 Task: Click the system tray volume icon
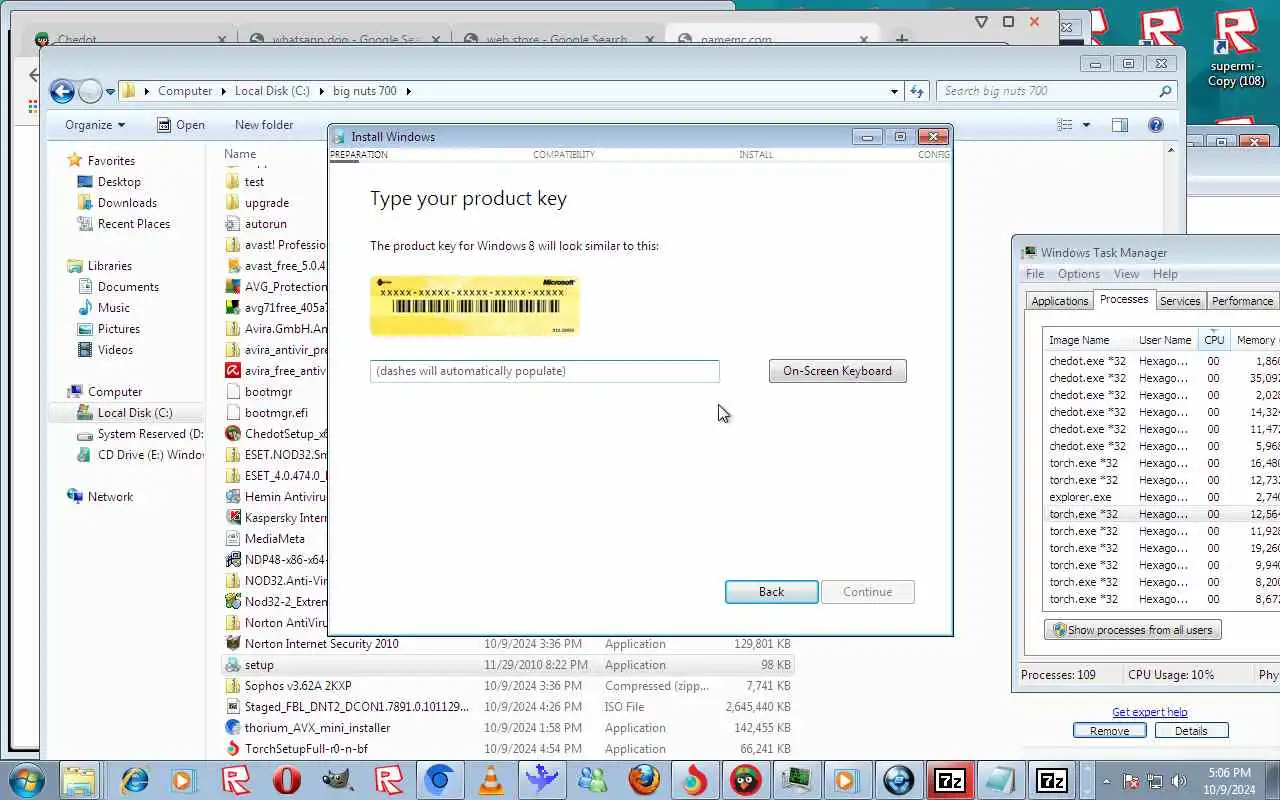(1179, 781)
